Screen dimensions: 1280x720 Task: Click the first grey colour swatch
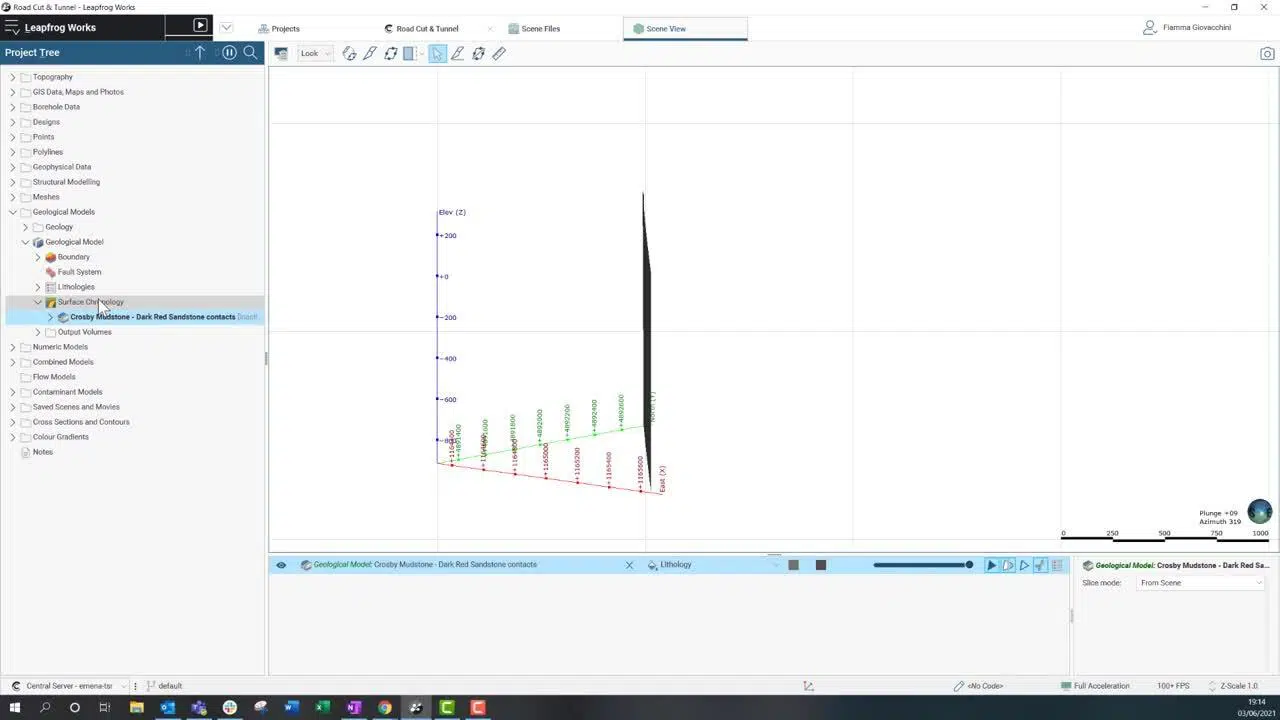(x=793, y=565)
